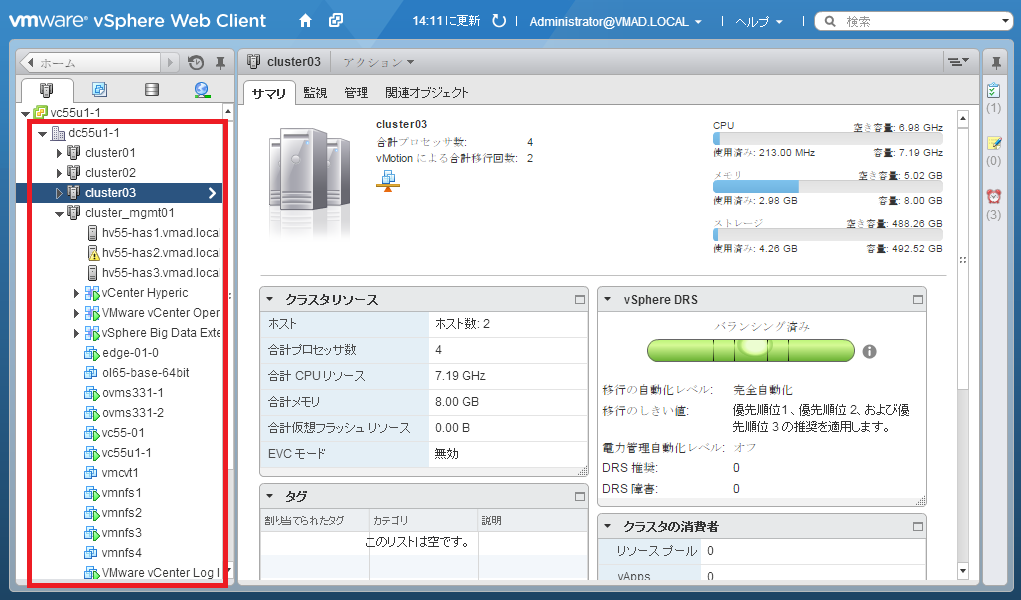This screenshot has height=600, width=1021.
Task: Sort tags by 割り当てられたタグ column
Action: click(x=315, y=521)
